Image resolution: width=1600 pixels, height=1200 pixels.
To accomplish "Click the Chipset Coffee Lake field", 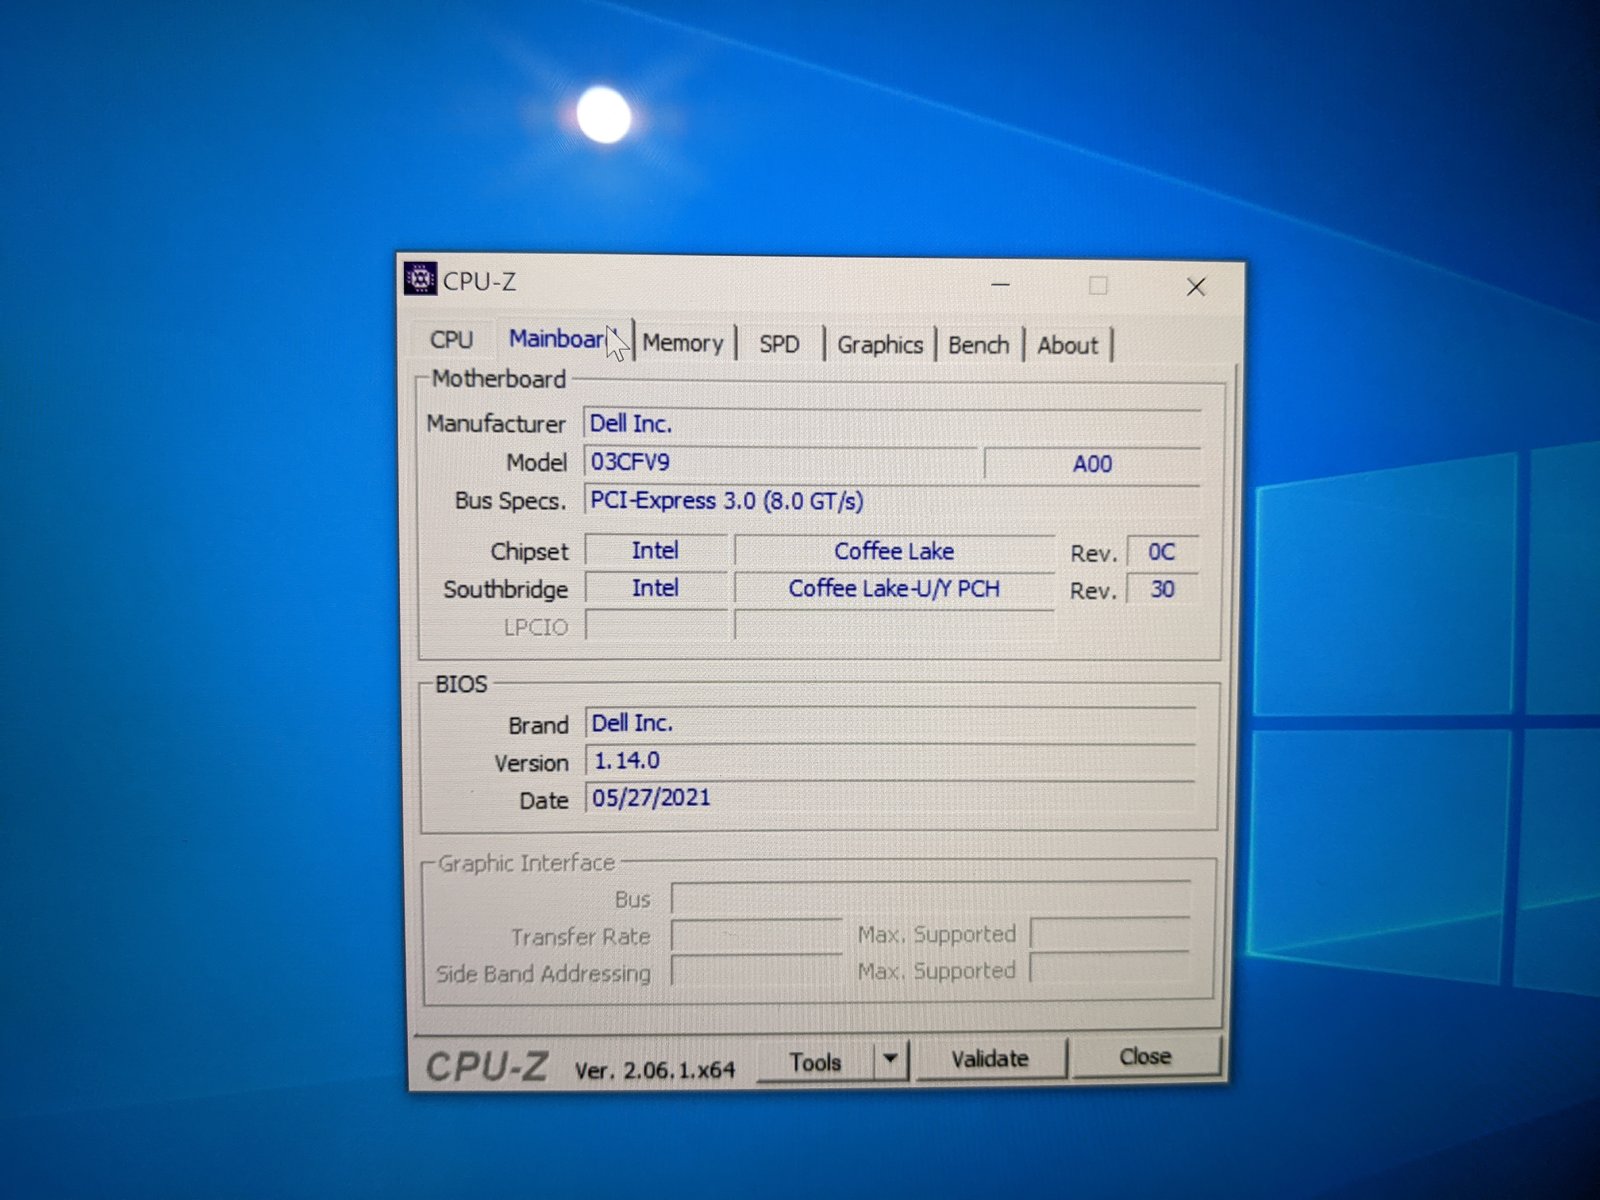I will tap(894, 552).
